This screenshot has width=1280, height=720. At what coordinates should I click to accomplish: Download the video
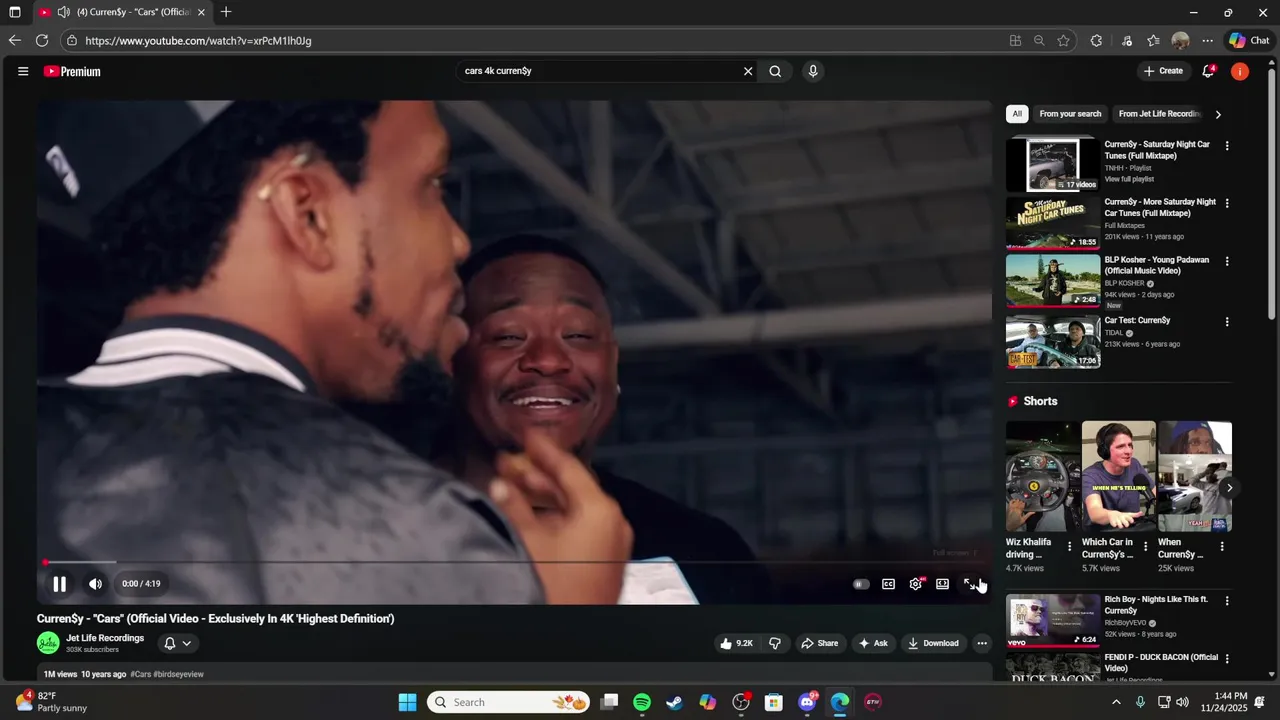click(933, 643)
